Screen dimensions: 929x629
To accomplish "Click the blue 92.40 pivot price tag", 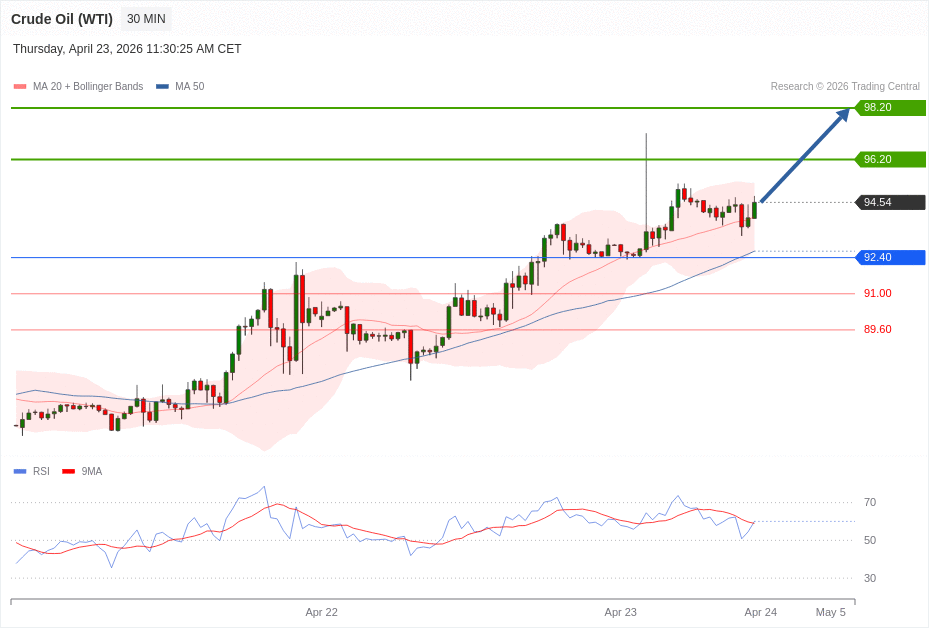I will pyautogui.click(x=890, y=257).
